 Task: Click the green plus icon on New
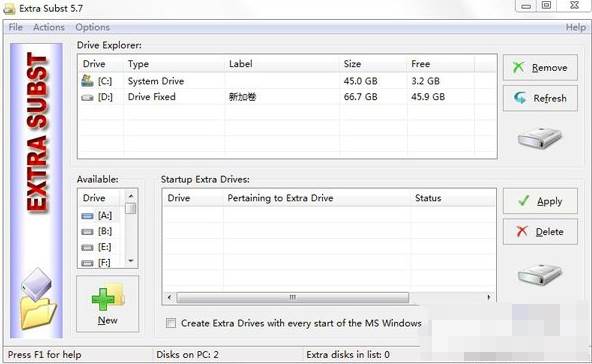[x=103, y=299]
